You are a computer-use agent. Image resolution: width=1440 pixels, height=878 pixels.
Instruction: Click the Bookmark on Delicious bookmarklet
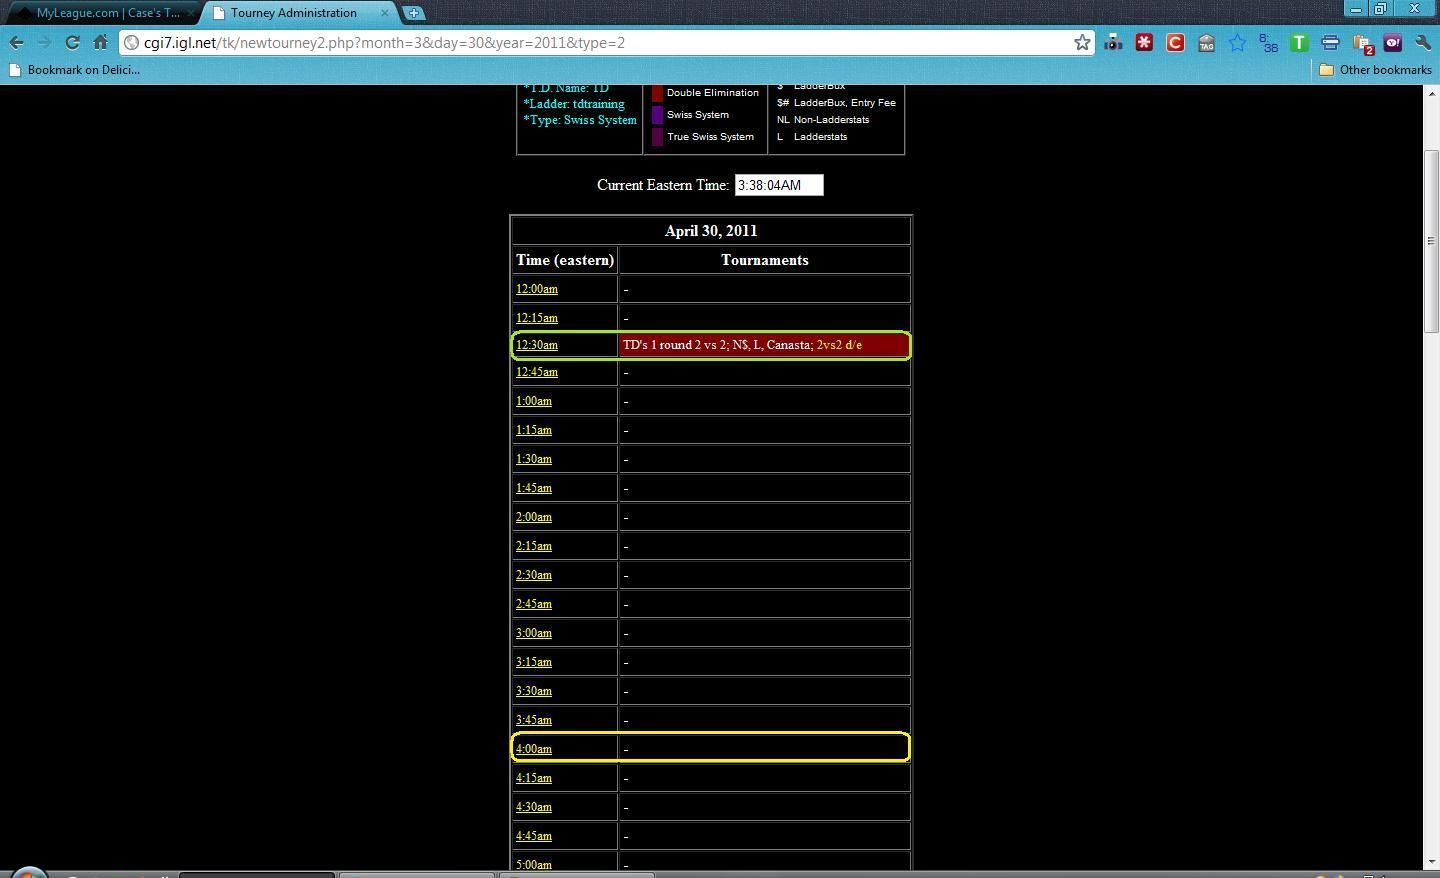pyautogui.click(x=75, y=70)
